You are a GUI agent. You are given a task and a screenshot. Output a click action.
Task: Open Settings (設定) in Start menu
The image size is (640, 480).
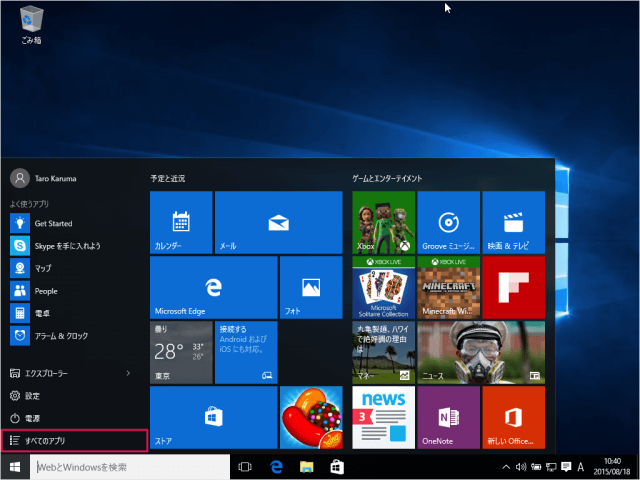point(33,395)
